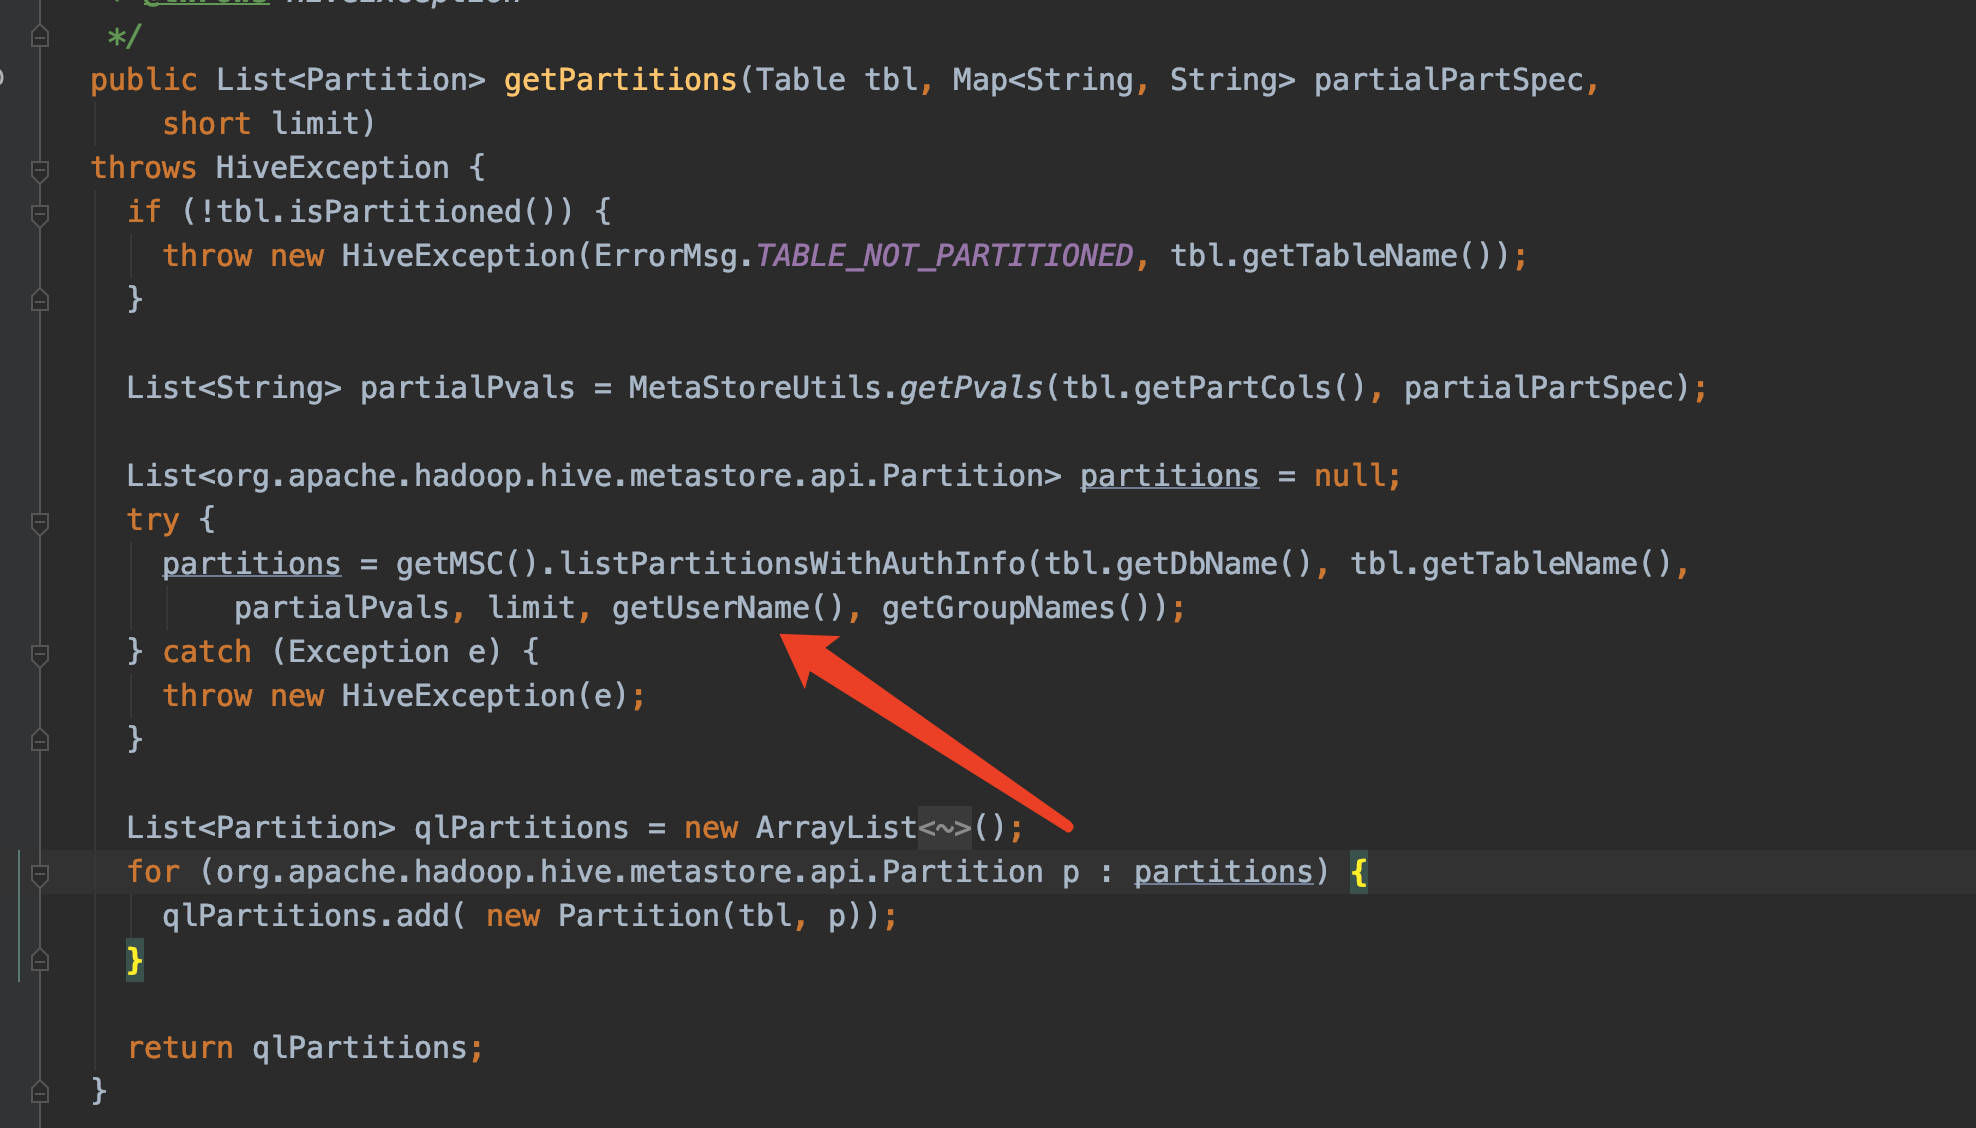Click the comment-end fold marker beside '*/'
The width and height of the screenshot is (1976, 1128).
(40, 37)
